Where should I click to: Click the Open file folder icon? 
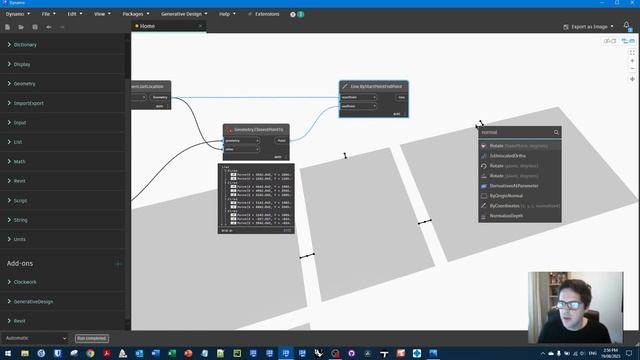pyautogui.click(x=21, y=27)
